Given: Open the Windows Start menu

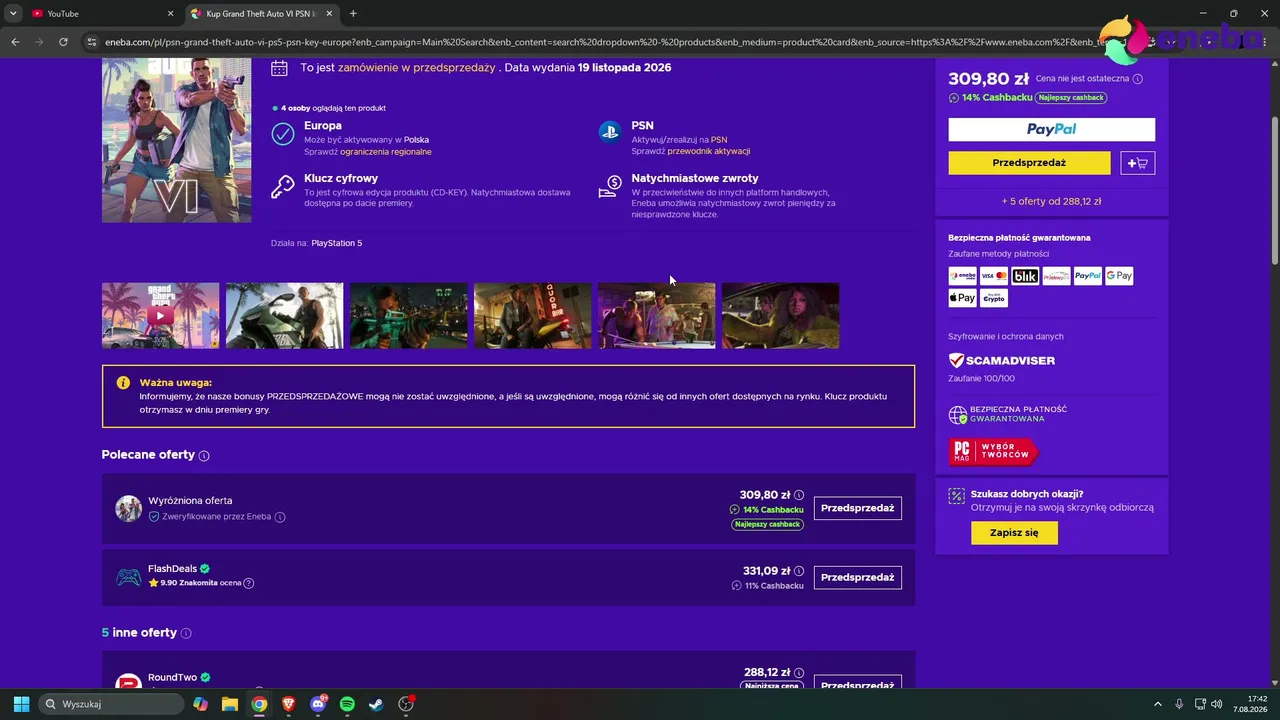Looking at the screenshot, I should click(x=21, y=704).
